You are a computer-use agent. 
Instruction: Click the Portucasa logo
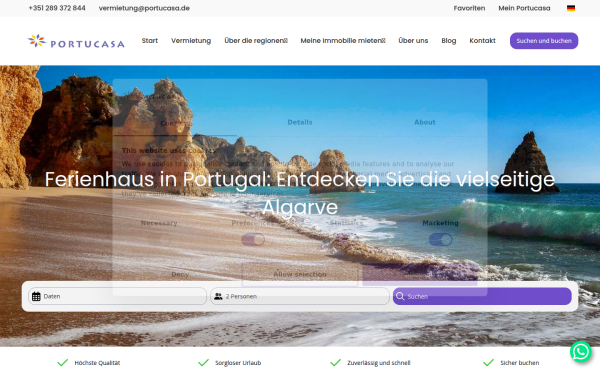point(76,41)
